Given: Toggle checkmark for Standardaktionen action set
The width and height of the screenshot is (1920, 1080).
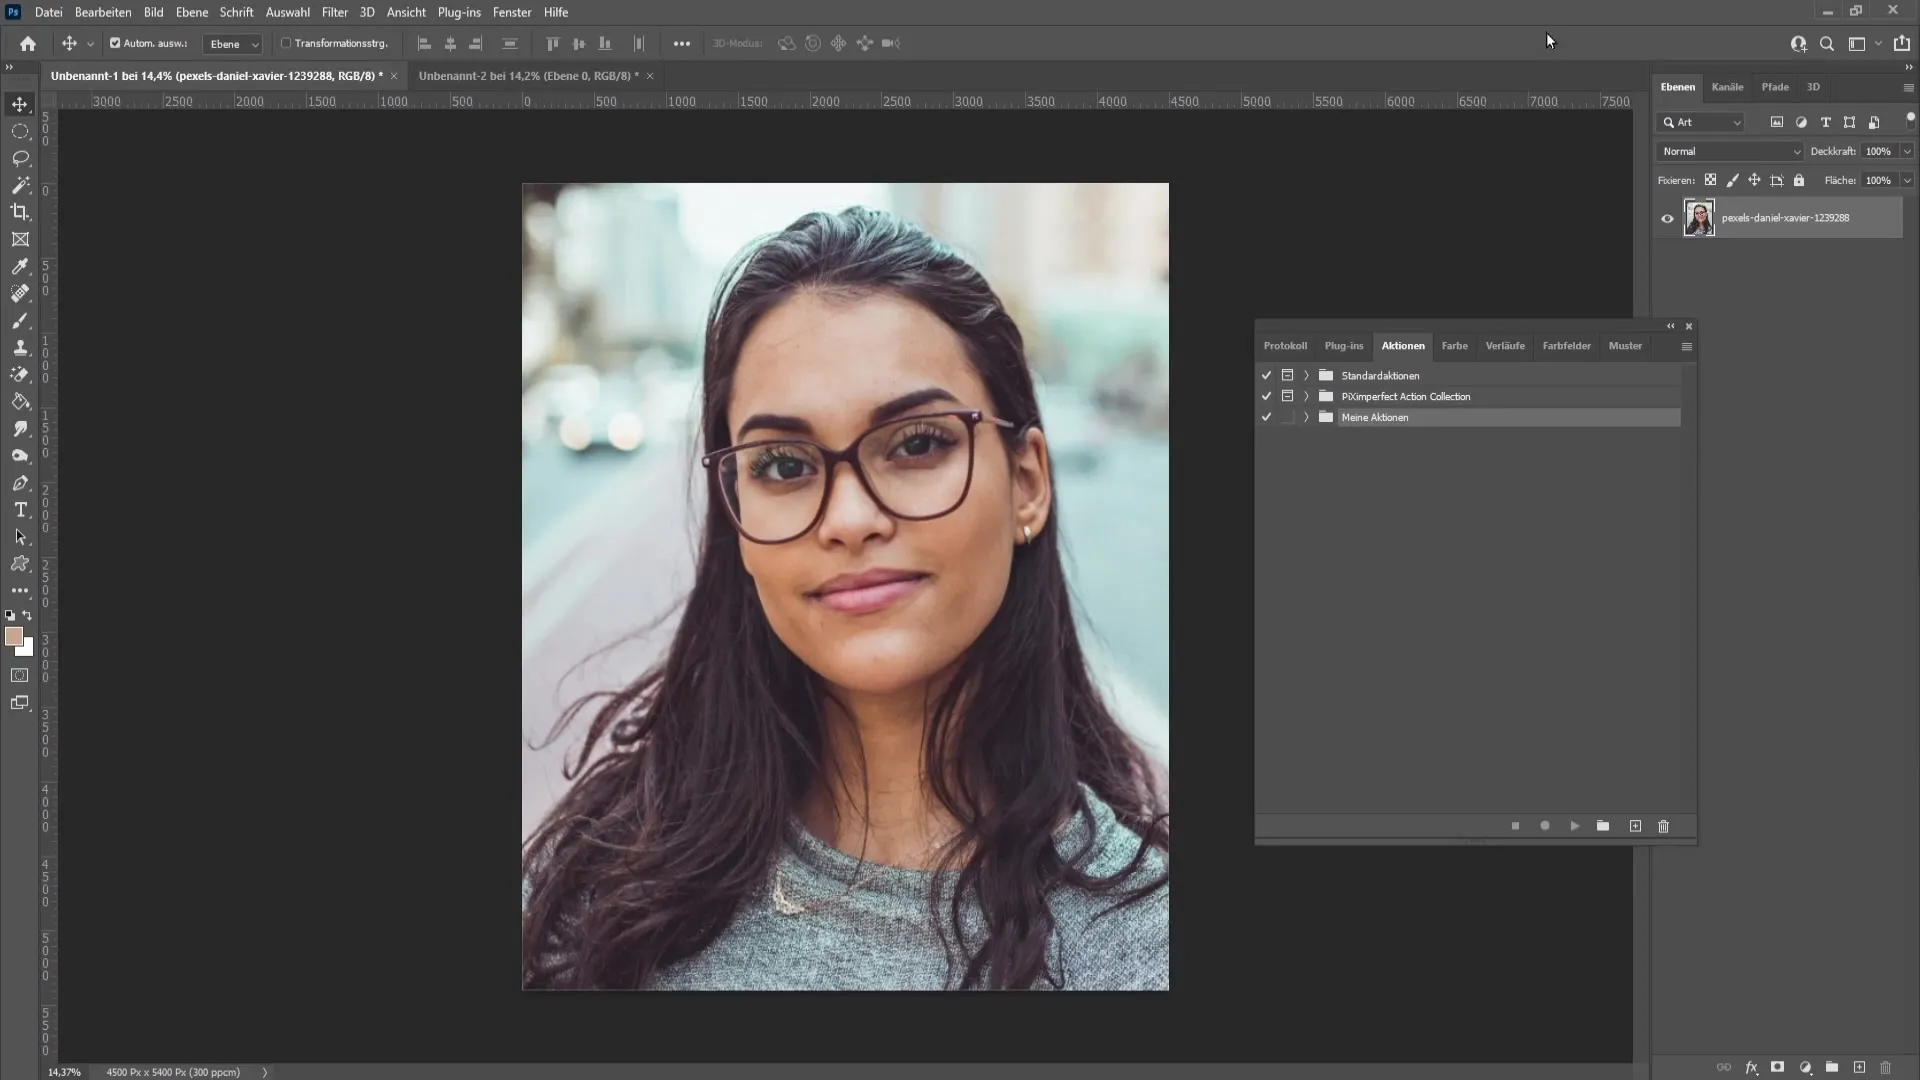Looking at the screenshot, I should [x=1267, y=375].
